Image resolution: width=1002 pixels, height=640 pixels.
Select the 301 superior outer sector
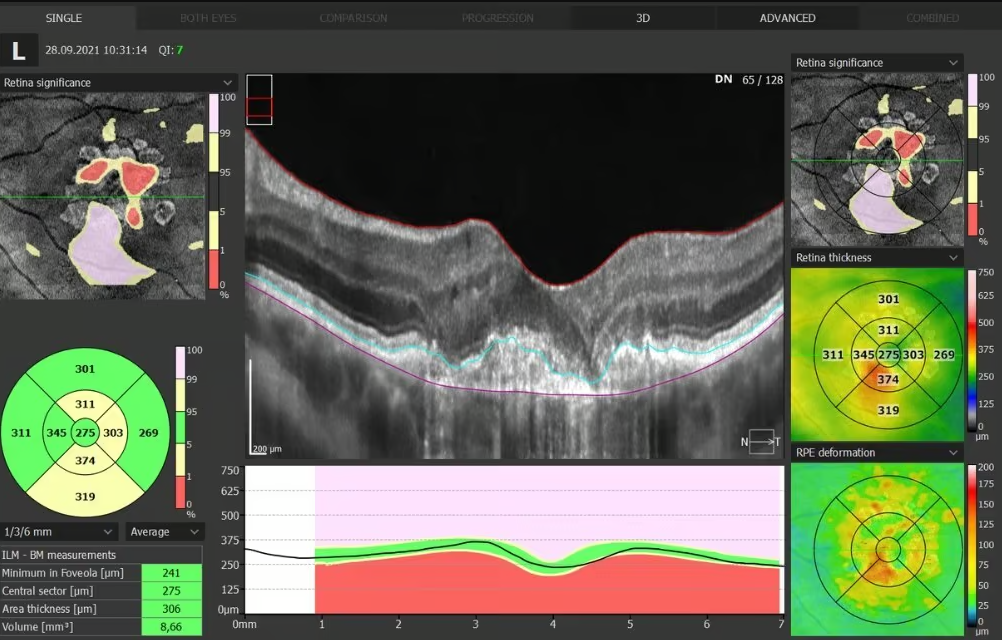85,369
